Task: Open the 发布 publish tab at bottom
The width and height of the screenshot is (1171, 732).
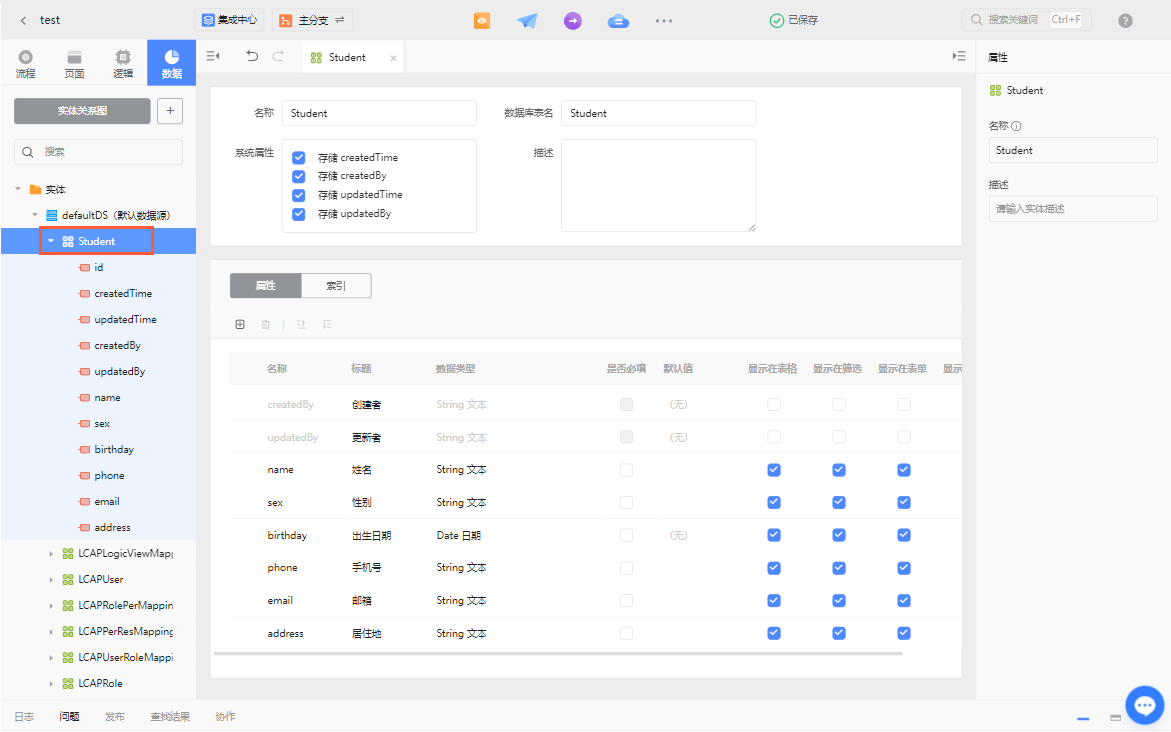Action: [x=114, y=716]
